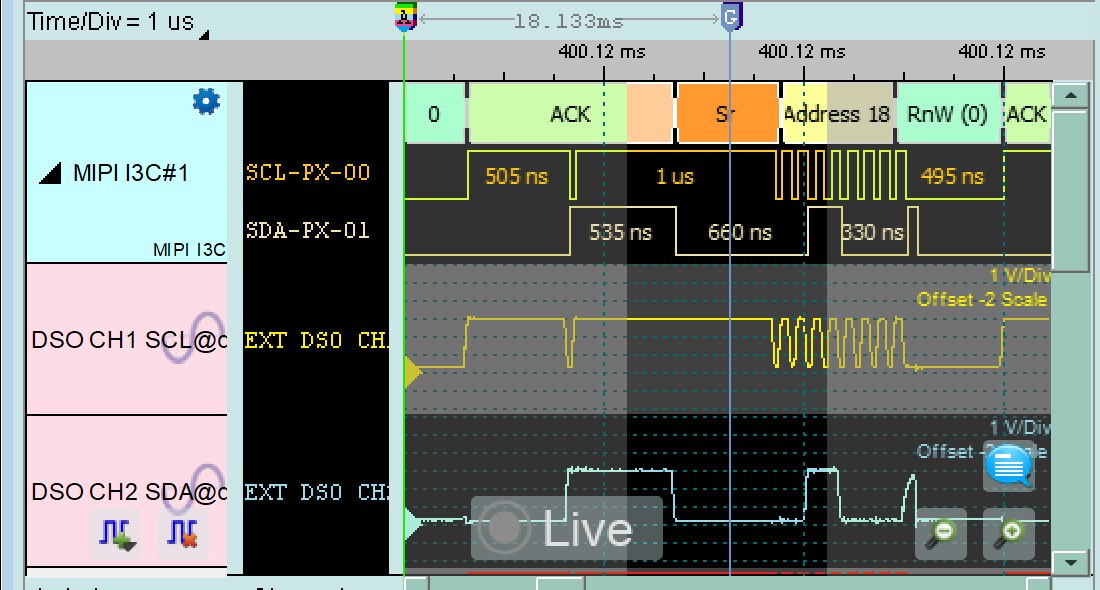Click the decoded Sr packet block
1100x590 pixels.
pyautogui.click(x=727, y=114)
